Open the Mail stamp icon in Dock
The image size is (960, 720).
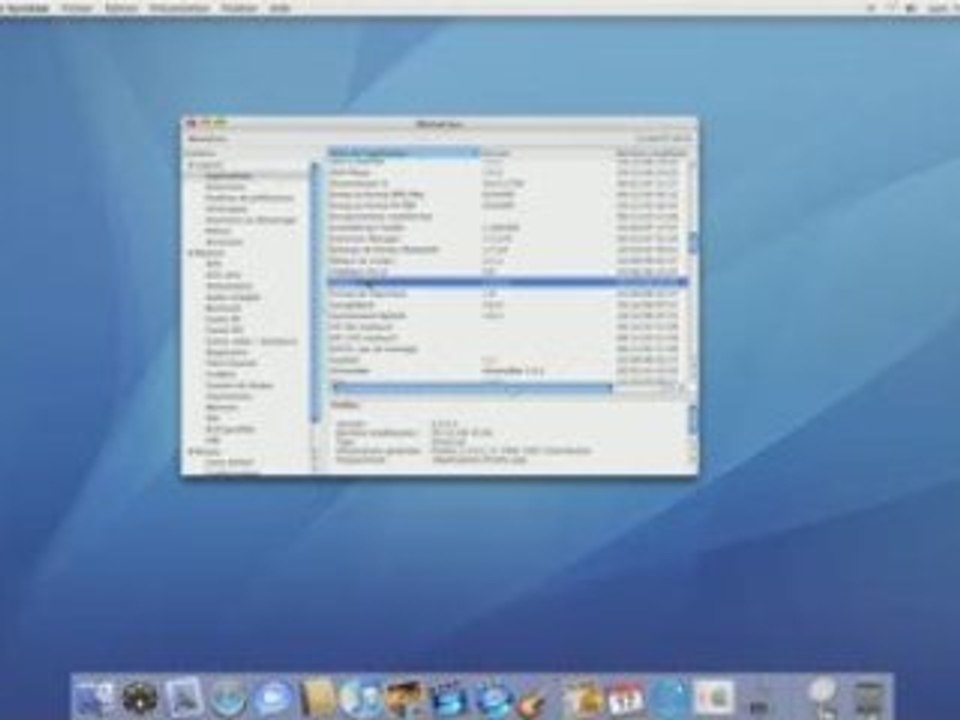click(x=183, y=698)
